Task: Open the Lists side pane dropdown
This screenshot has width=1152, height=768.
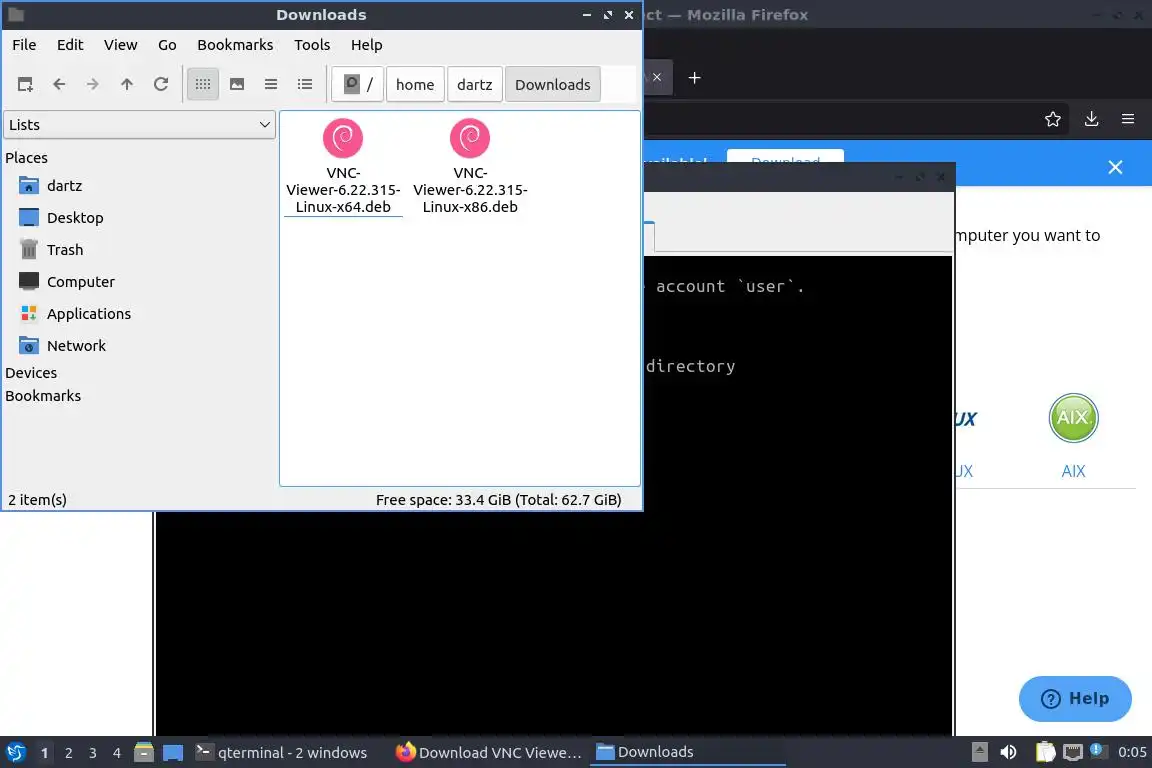Action: tap(140, 125)
